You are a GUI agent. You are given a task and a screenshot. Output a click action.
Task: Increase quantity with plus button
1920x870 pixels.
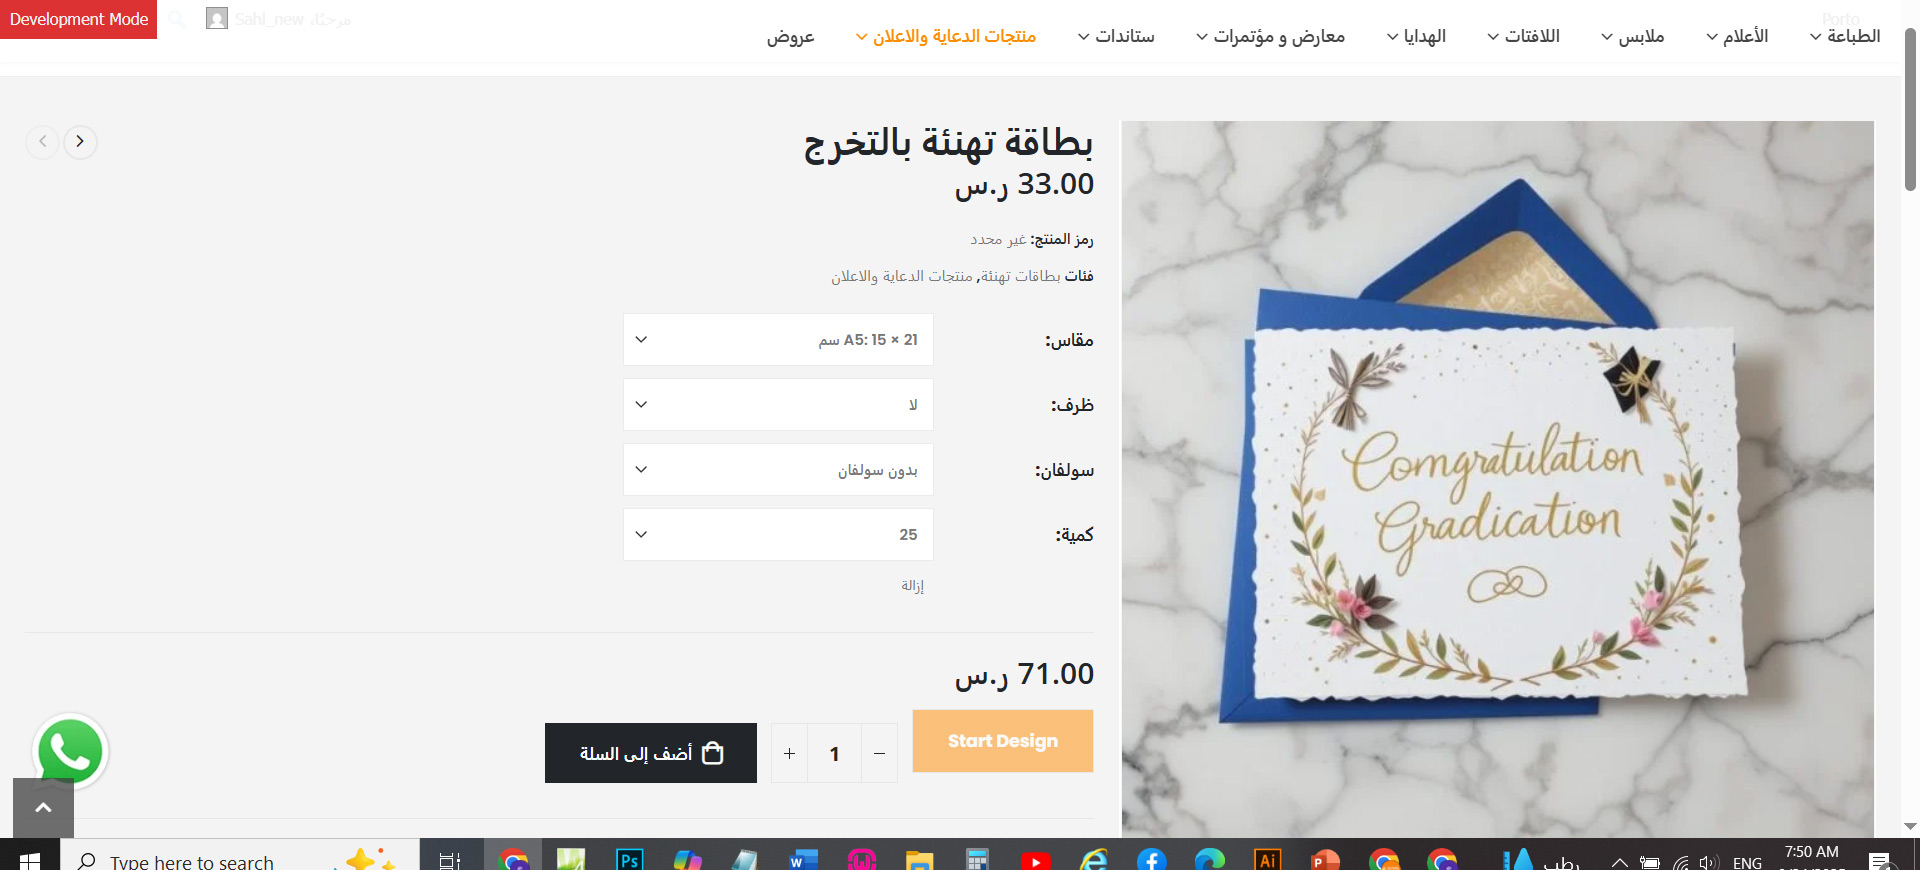789,753
